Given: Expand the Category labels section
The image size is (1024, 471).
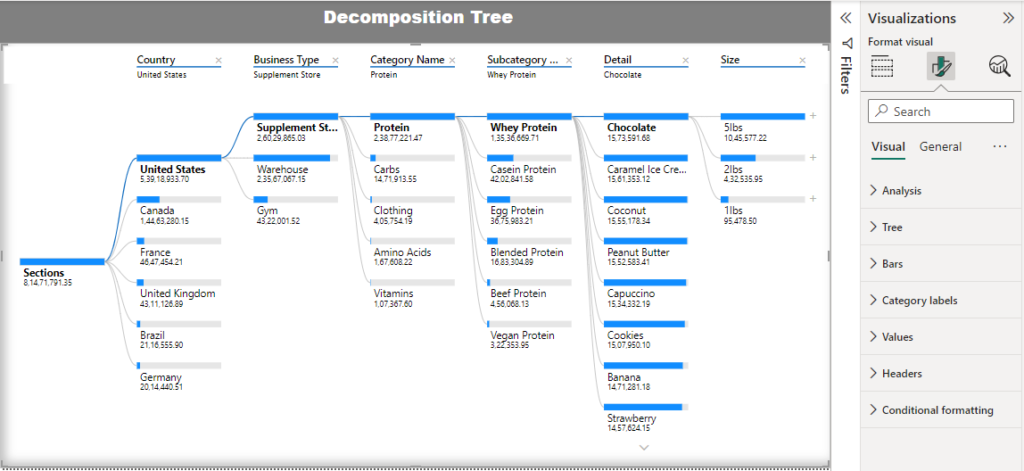Looking at the screenshot, I should click(919, 300).
